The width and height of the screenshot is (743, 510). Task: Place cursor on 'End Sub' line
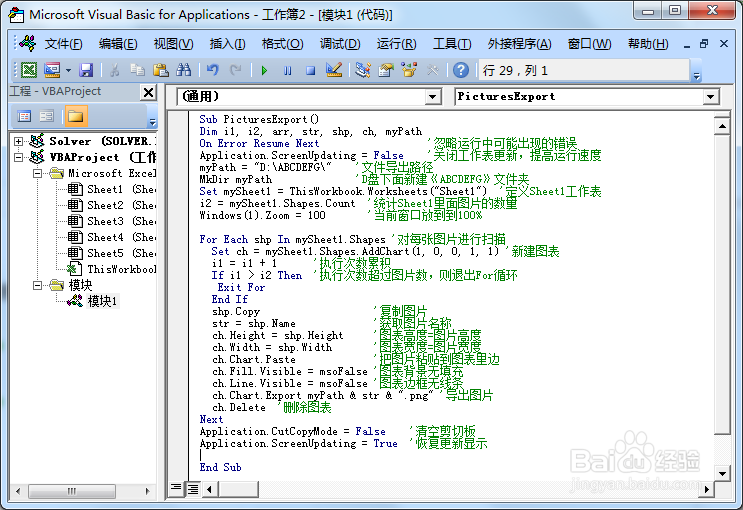[x=220, y=467]
